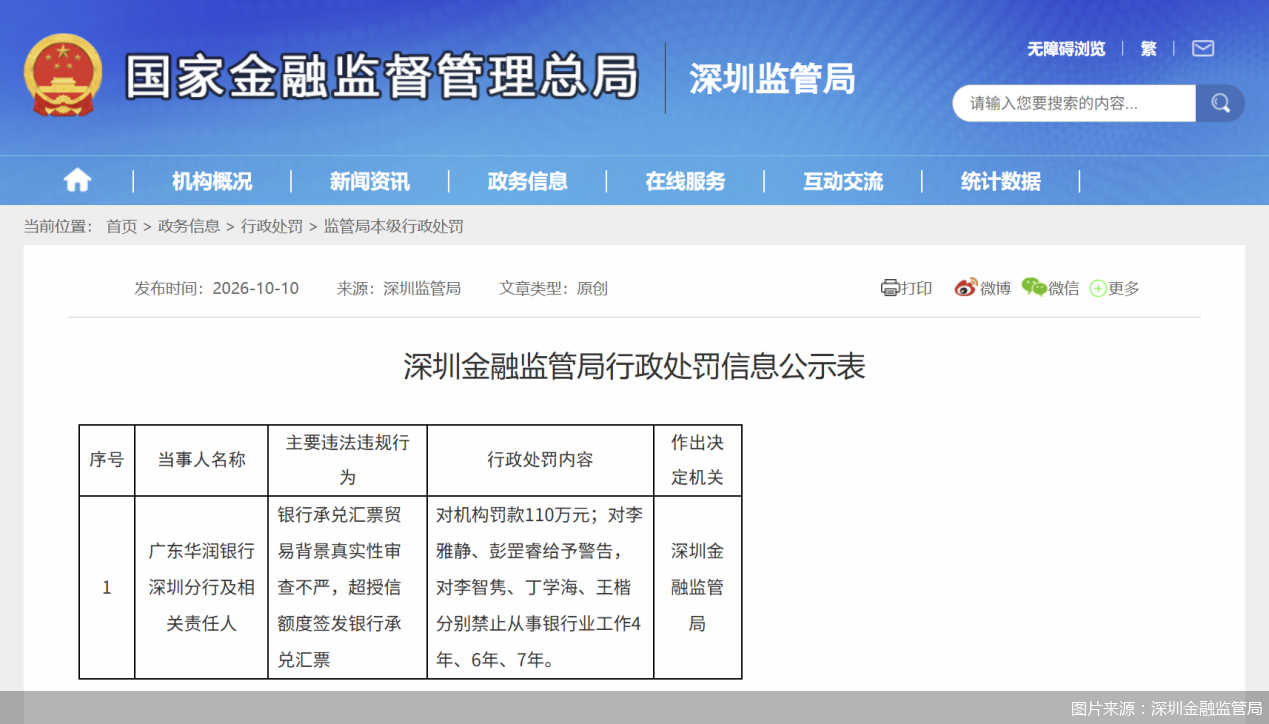Click the national emblem logo
This screenshot has height=724, width=1269.
click(63, 75)
